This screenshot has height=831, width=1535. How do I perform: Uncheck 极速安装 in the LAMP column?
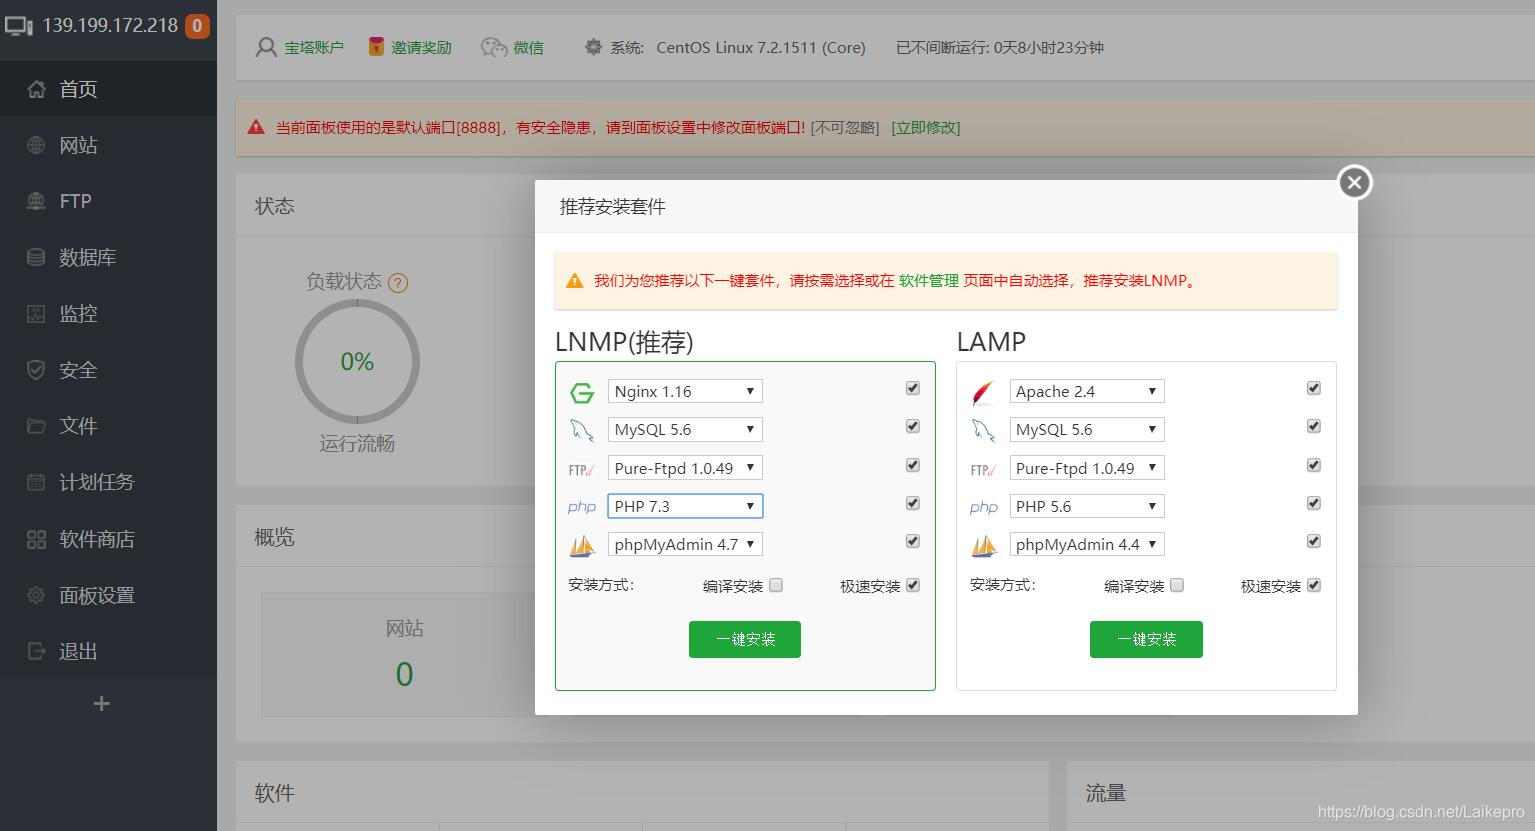point(1313,584)
